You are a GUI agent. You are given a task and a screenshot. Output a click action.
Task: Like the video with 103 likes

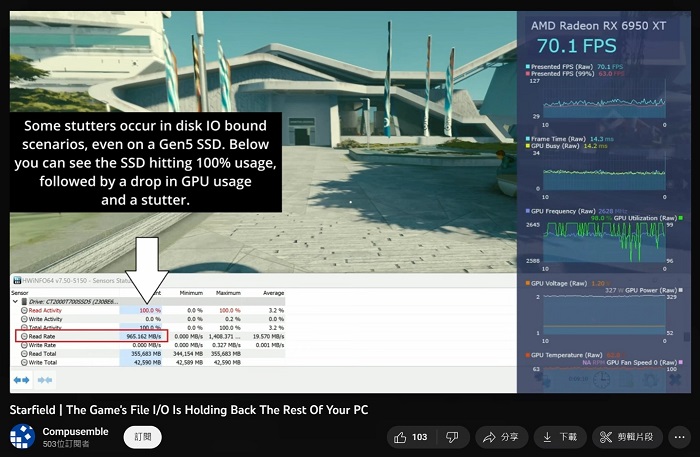411,437
